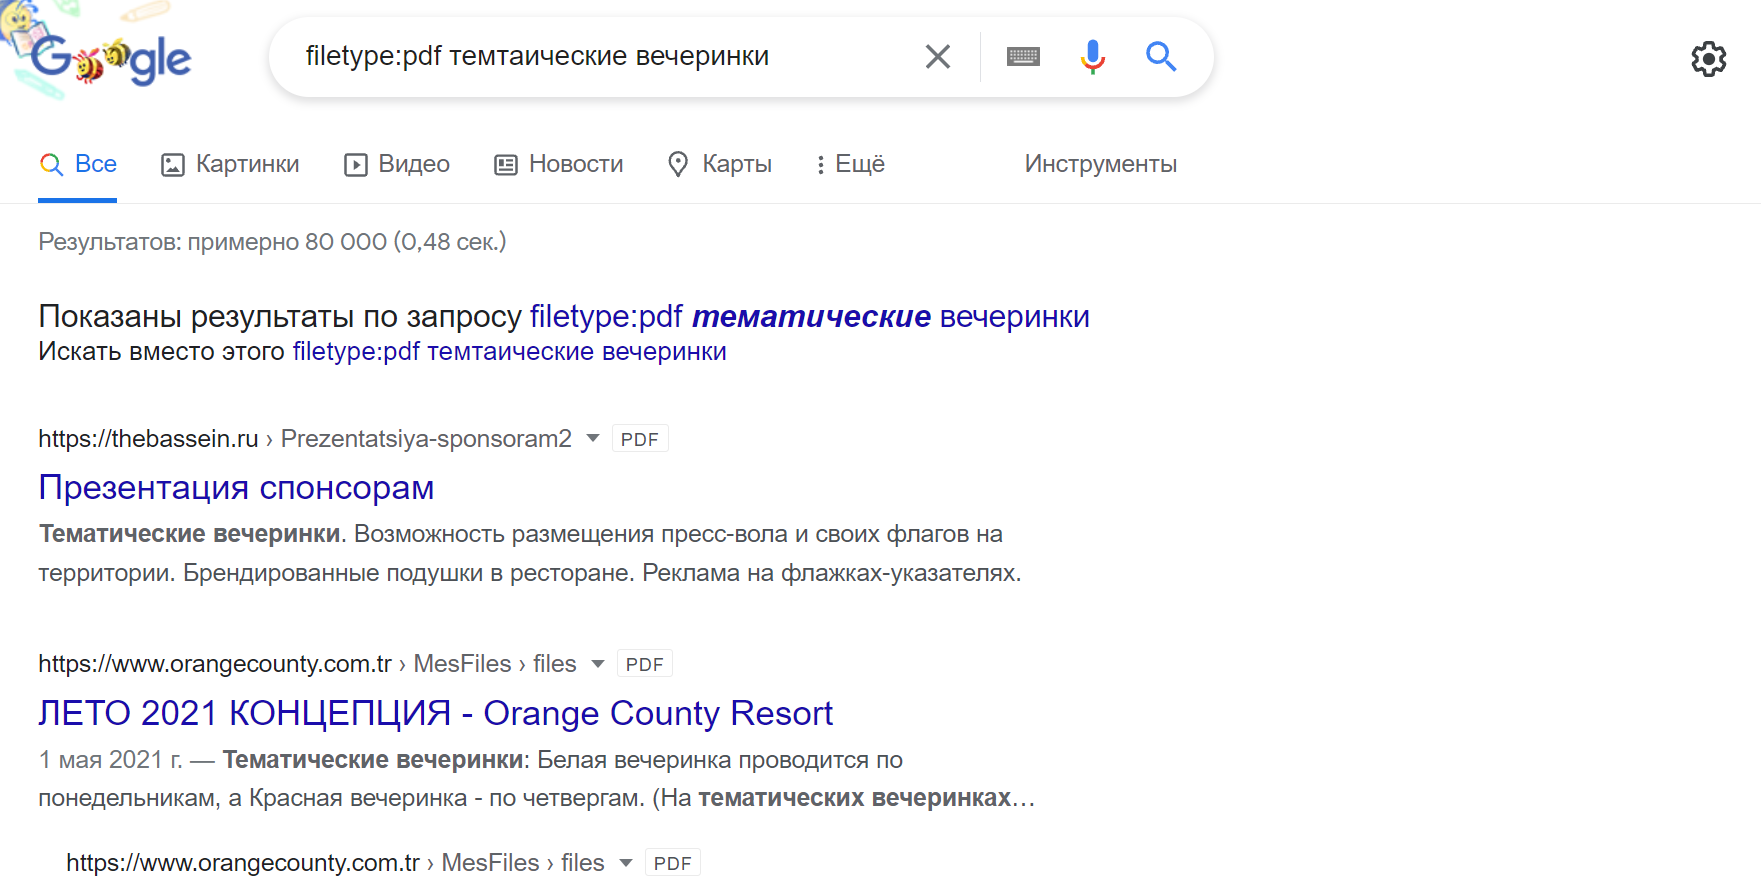Clear the search query with X
This screenshot has height=877, width=1761.
pos(937,57)
